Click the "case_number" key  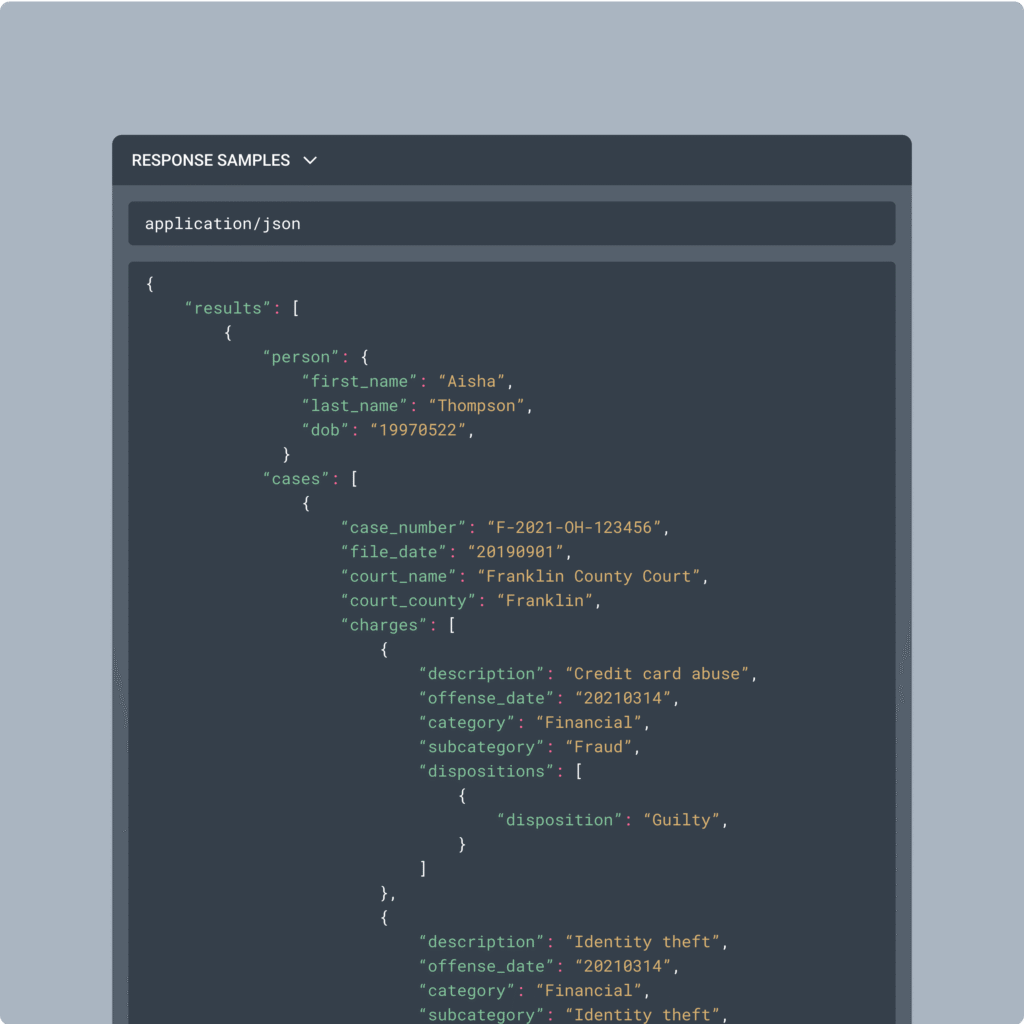point(404,528)
